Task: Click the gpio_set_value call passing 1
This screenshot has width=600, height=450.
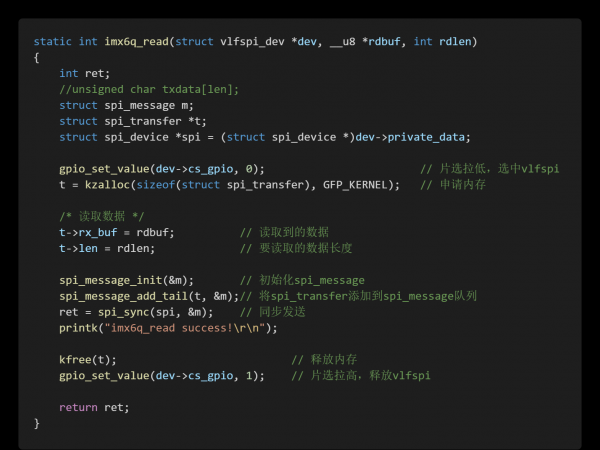Action: (x=160, y=375)
